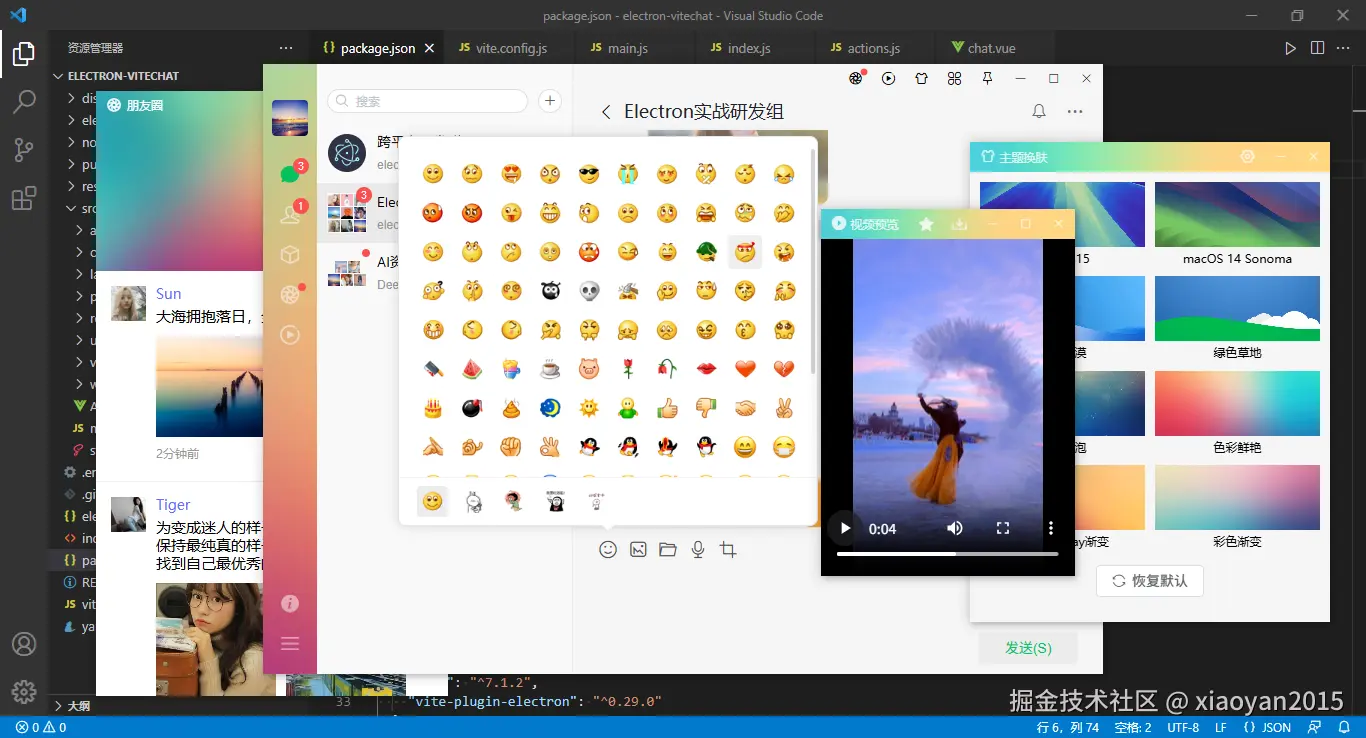Click the image picker icon in chat toolbar

(x=638, y=549)
